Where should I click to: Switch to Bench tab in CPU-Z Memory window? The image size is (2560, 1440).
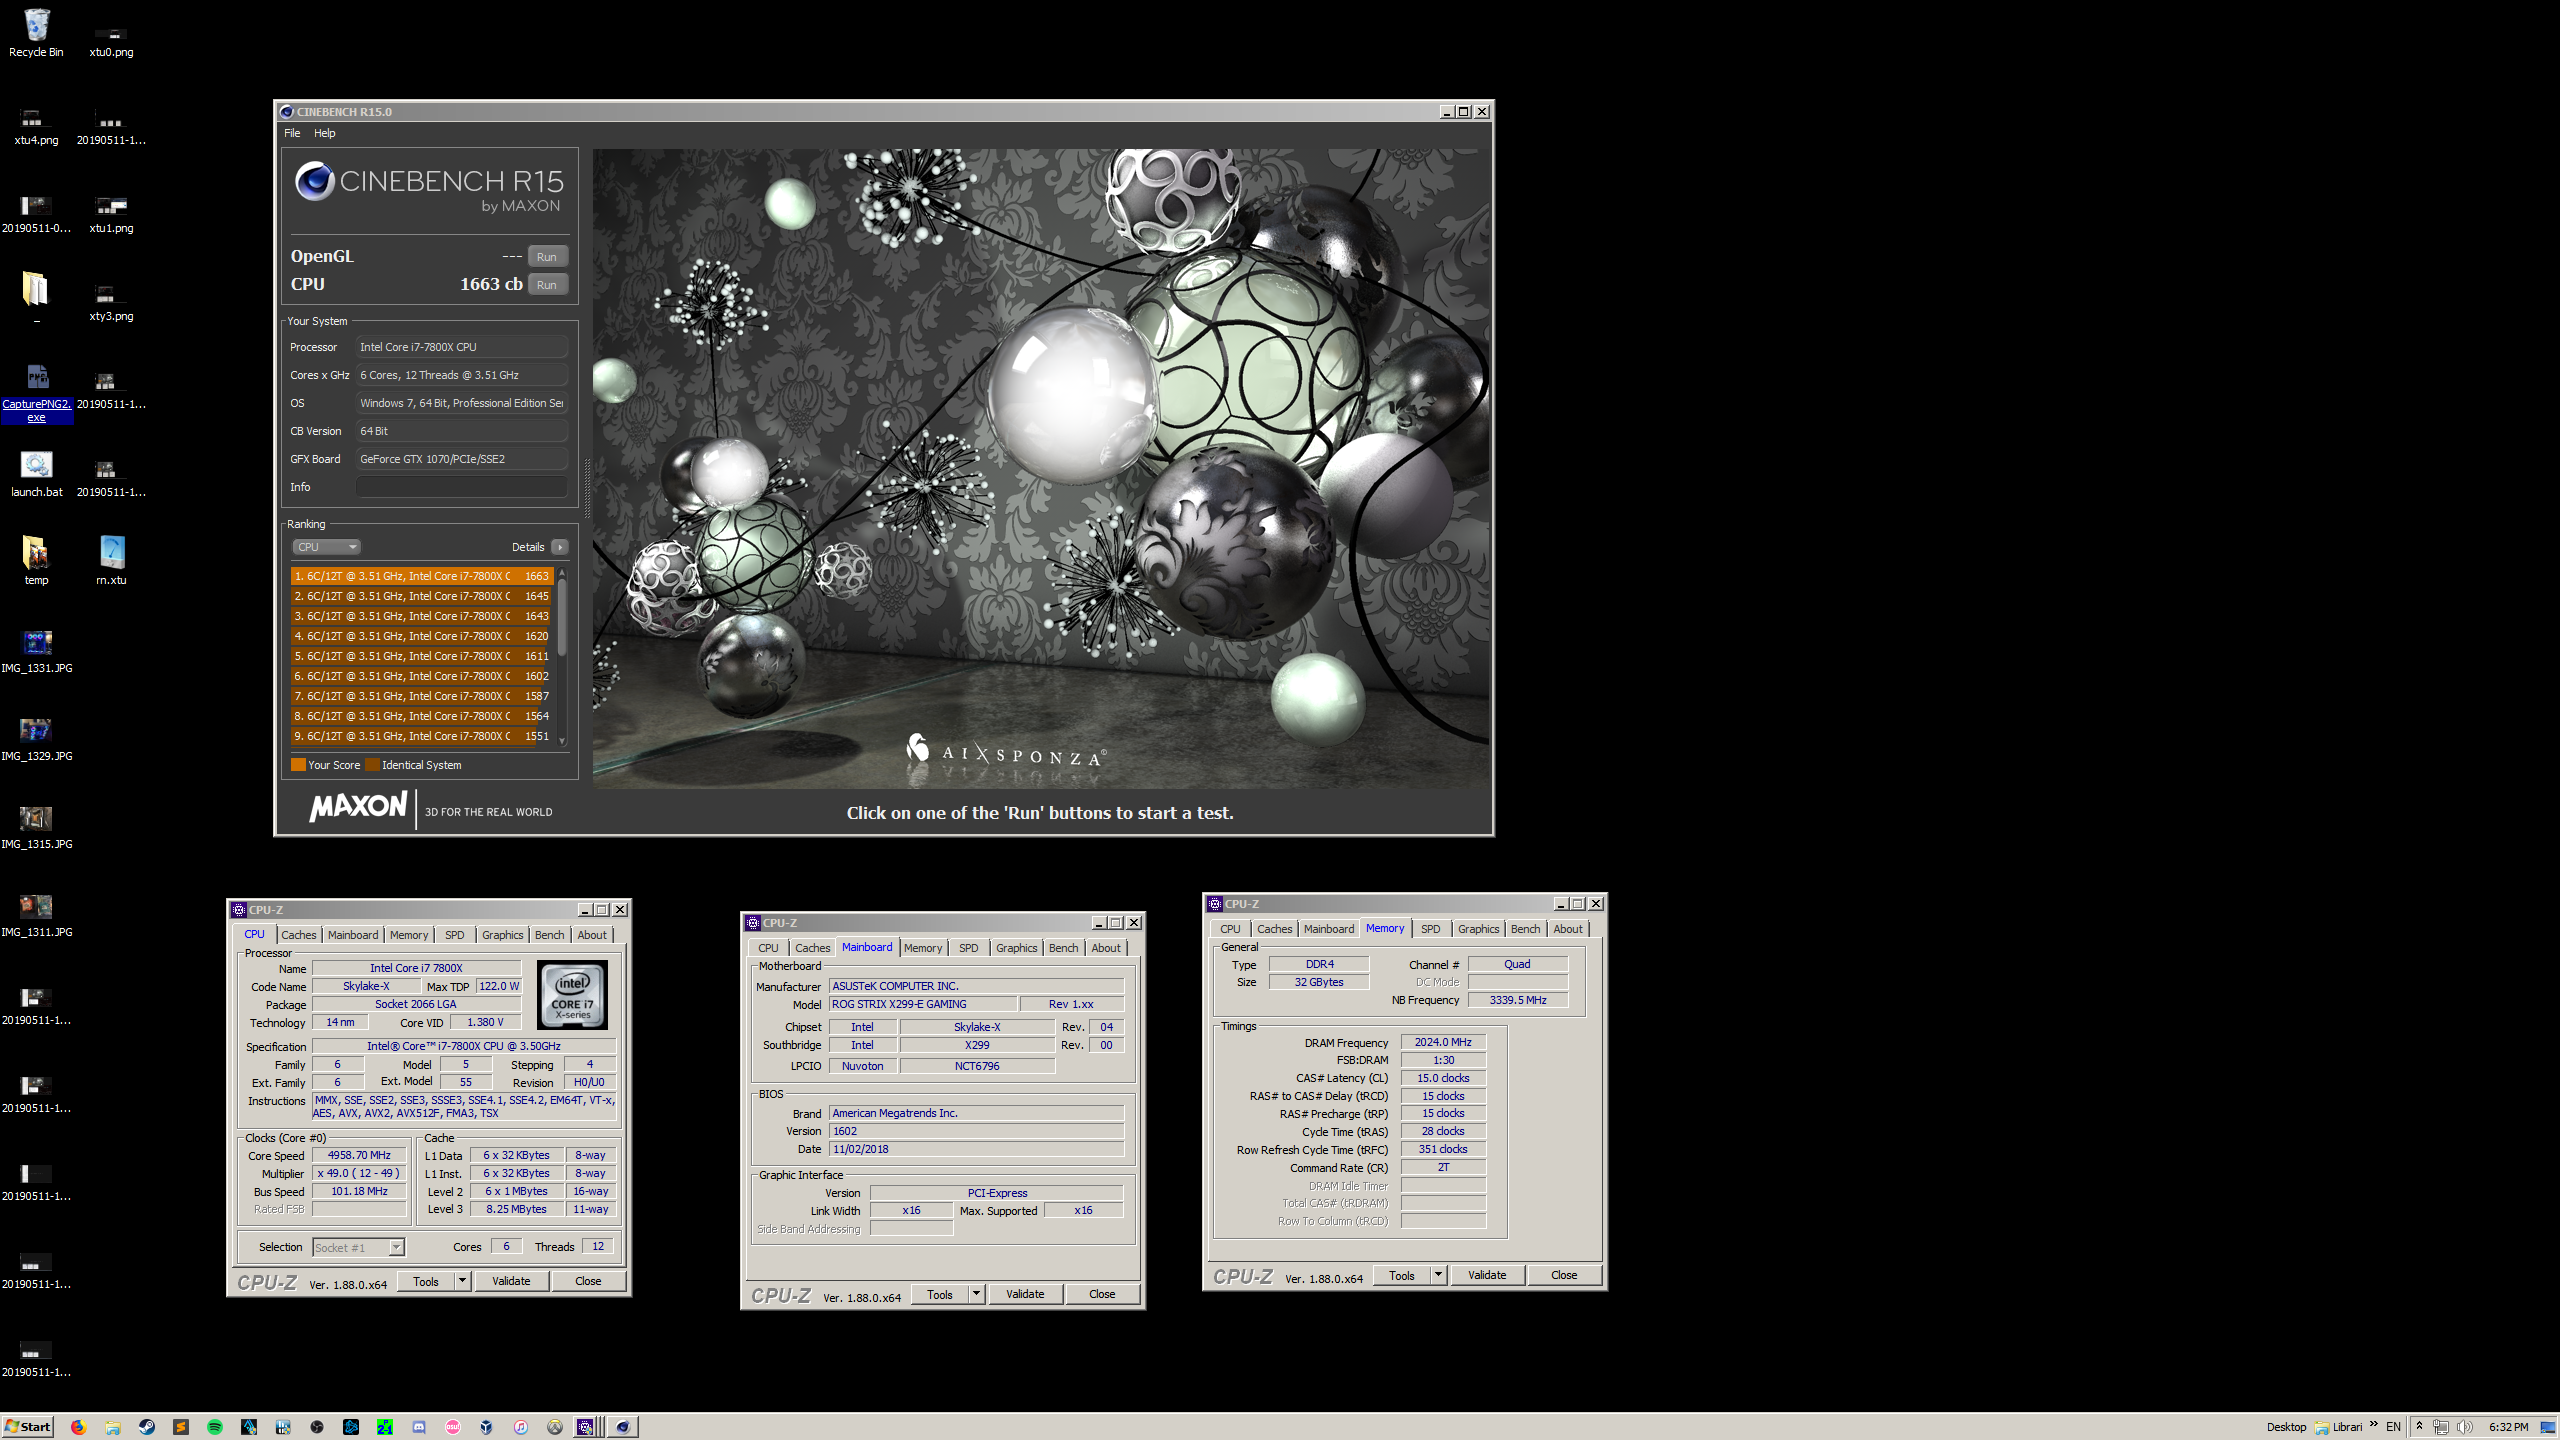(1525, 929)
